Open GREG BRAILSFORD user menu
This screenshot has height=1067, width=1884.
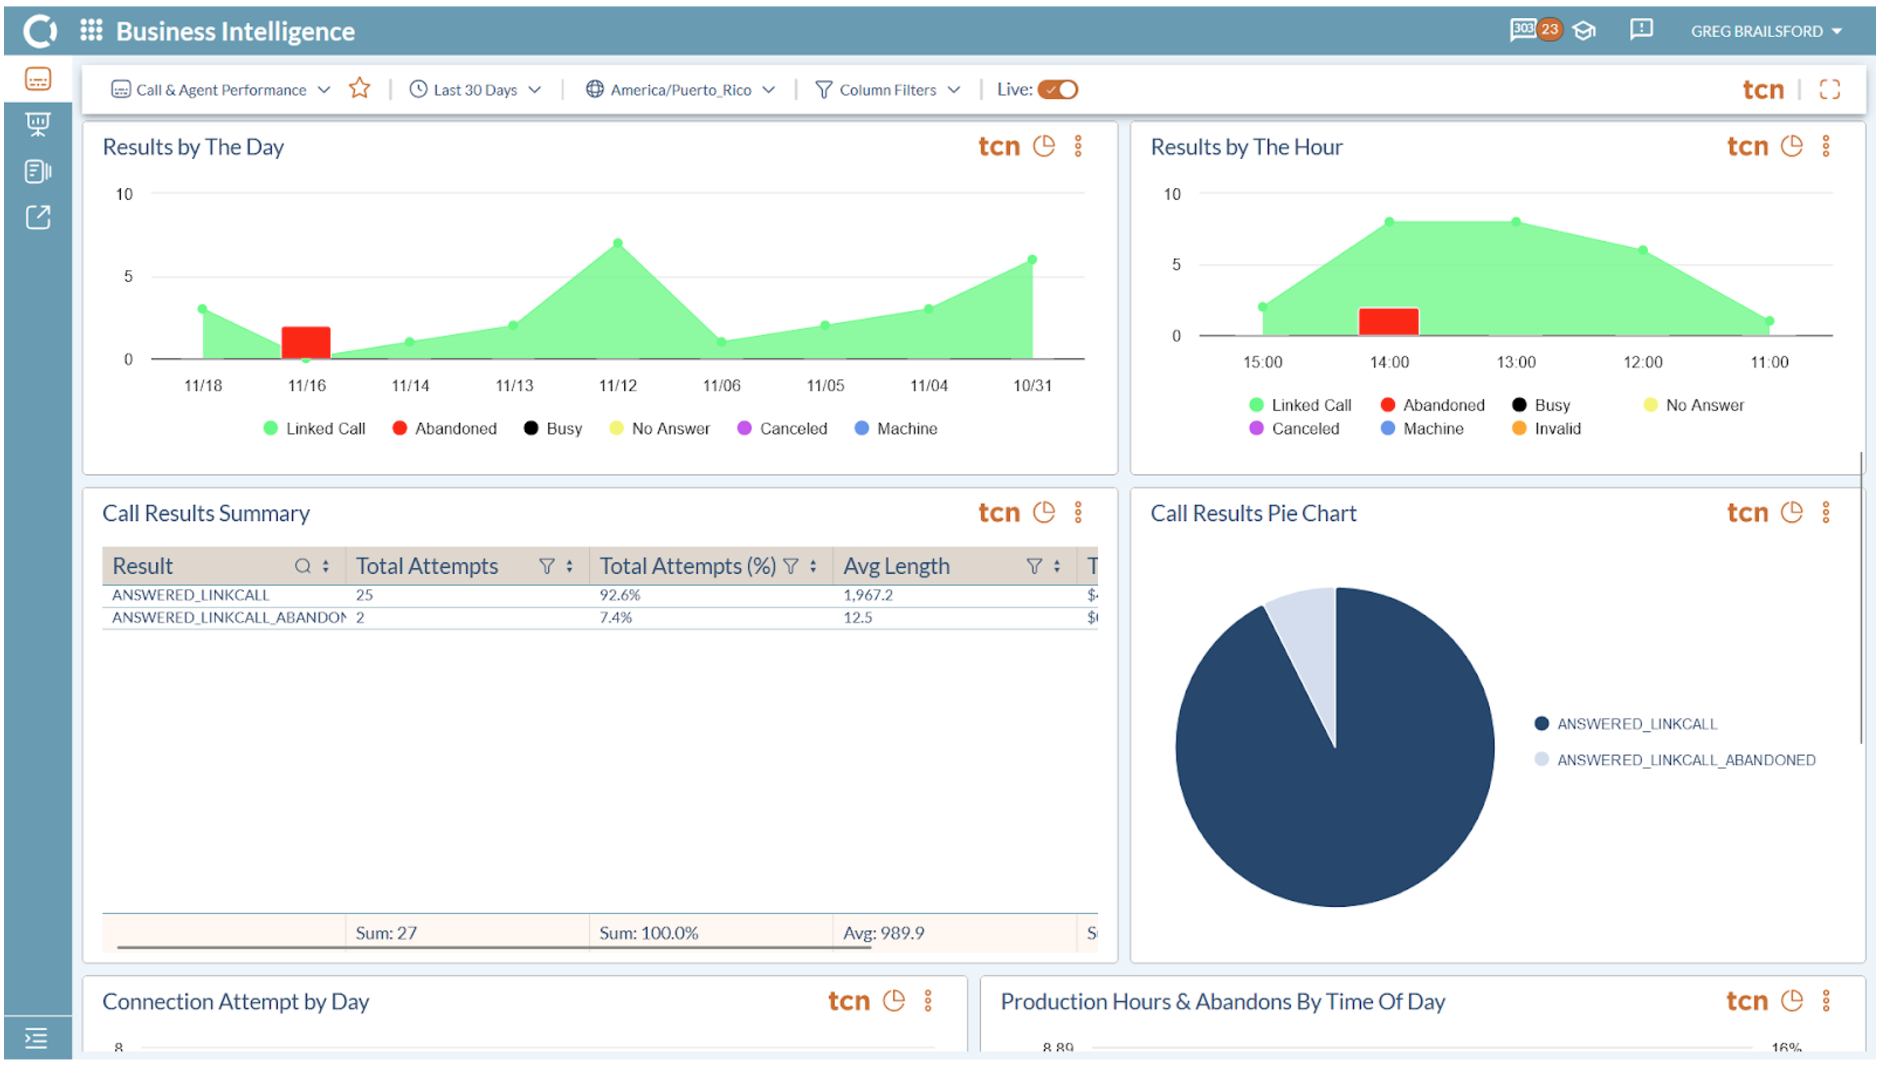coord(1767,31)
